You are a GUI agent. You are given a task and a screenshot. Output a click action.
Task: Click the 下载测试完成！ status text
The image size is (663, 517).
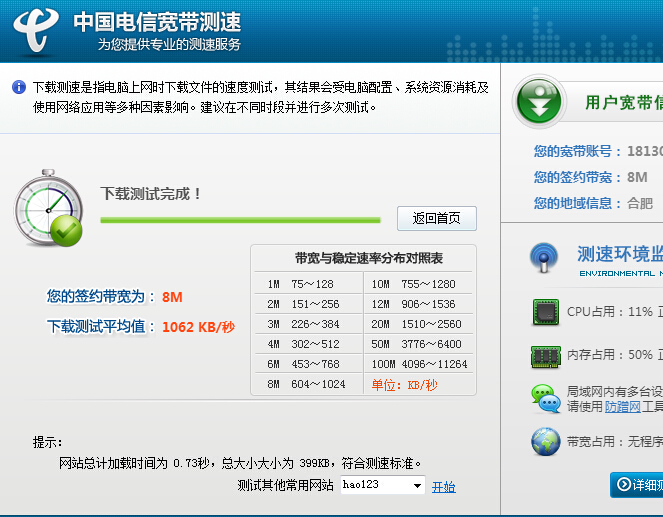(151, 194)
